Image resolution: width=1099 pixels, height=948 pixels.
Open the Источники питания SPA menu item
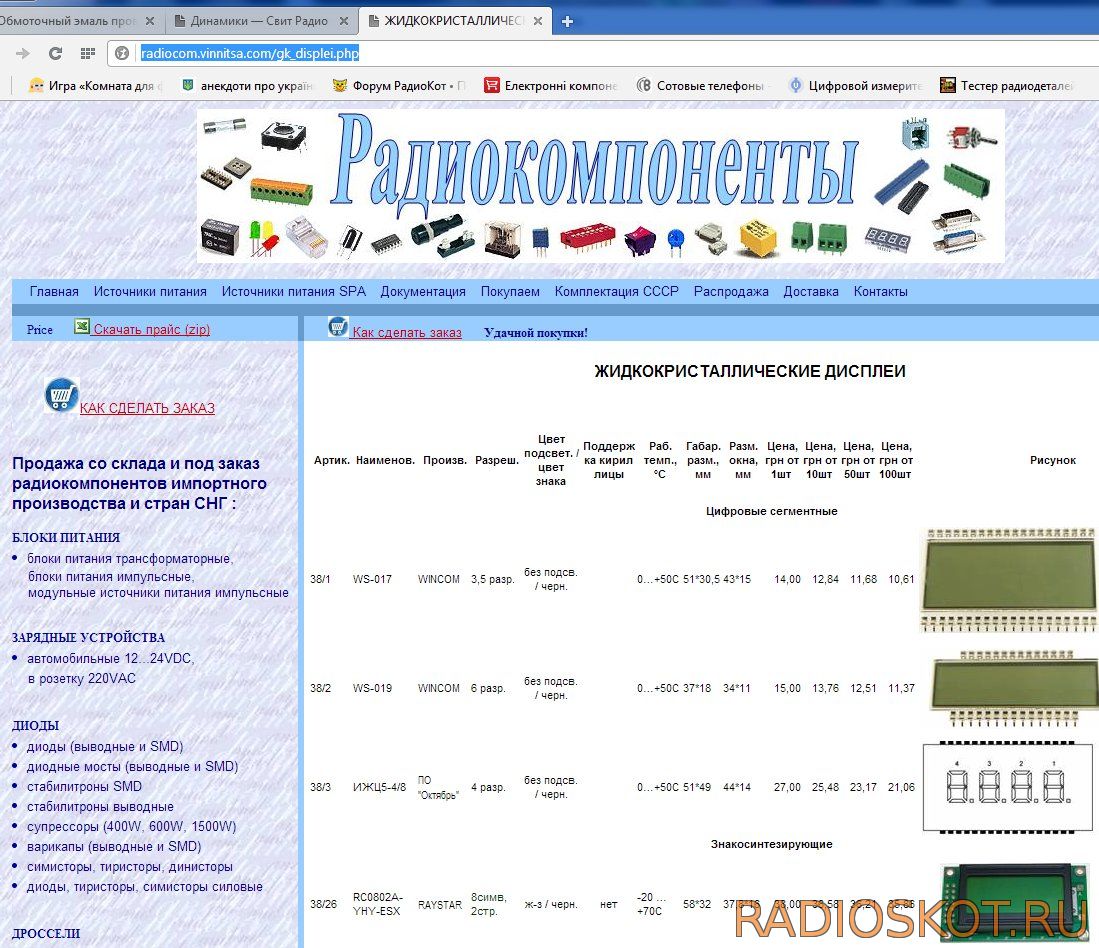(294, 291)
